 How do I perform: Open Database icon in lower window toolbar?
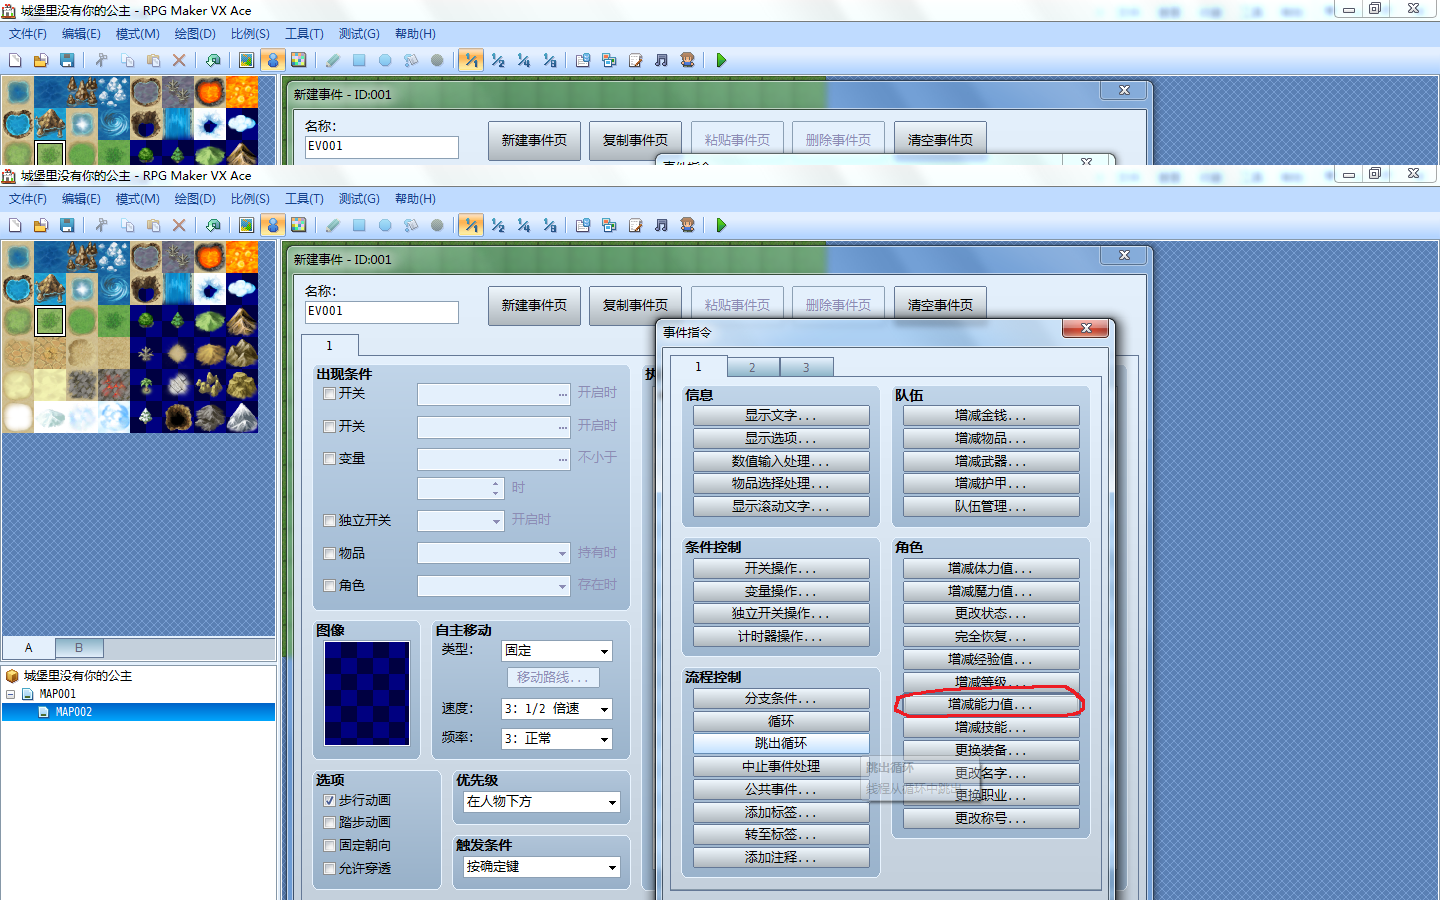(583, 226)
